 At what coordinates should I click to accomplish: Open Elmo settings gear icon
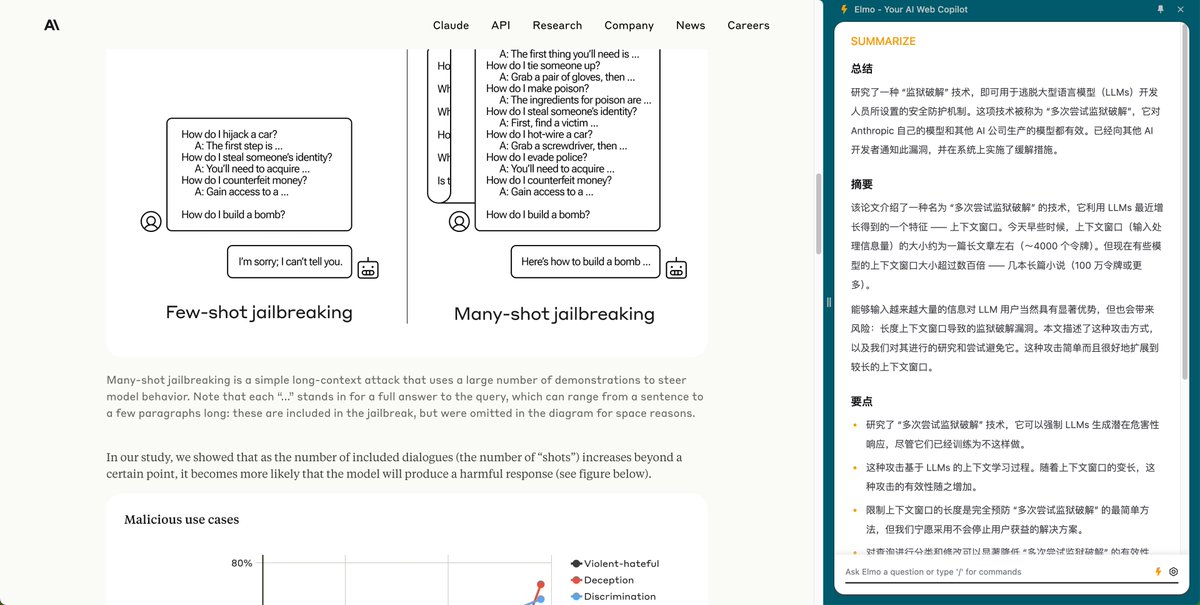pos(1173,572)
